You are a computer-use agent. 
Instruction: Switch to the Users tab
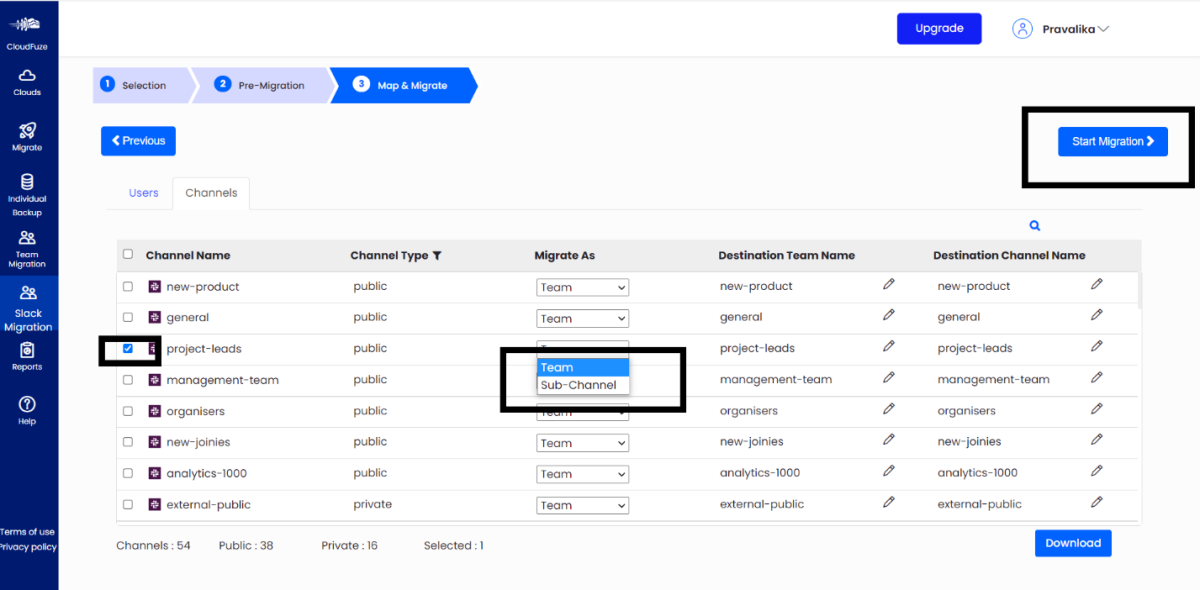coord(143,192)
